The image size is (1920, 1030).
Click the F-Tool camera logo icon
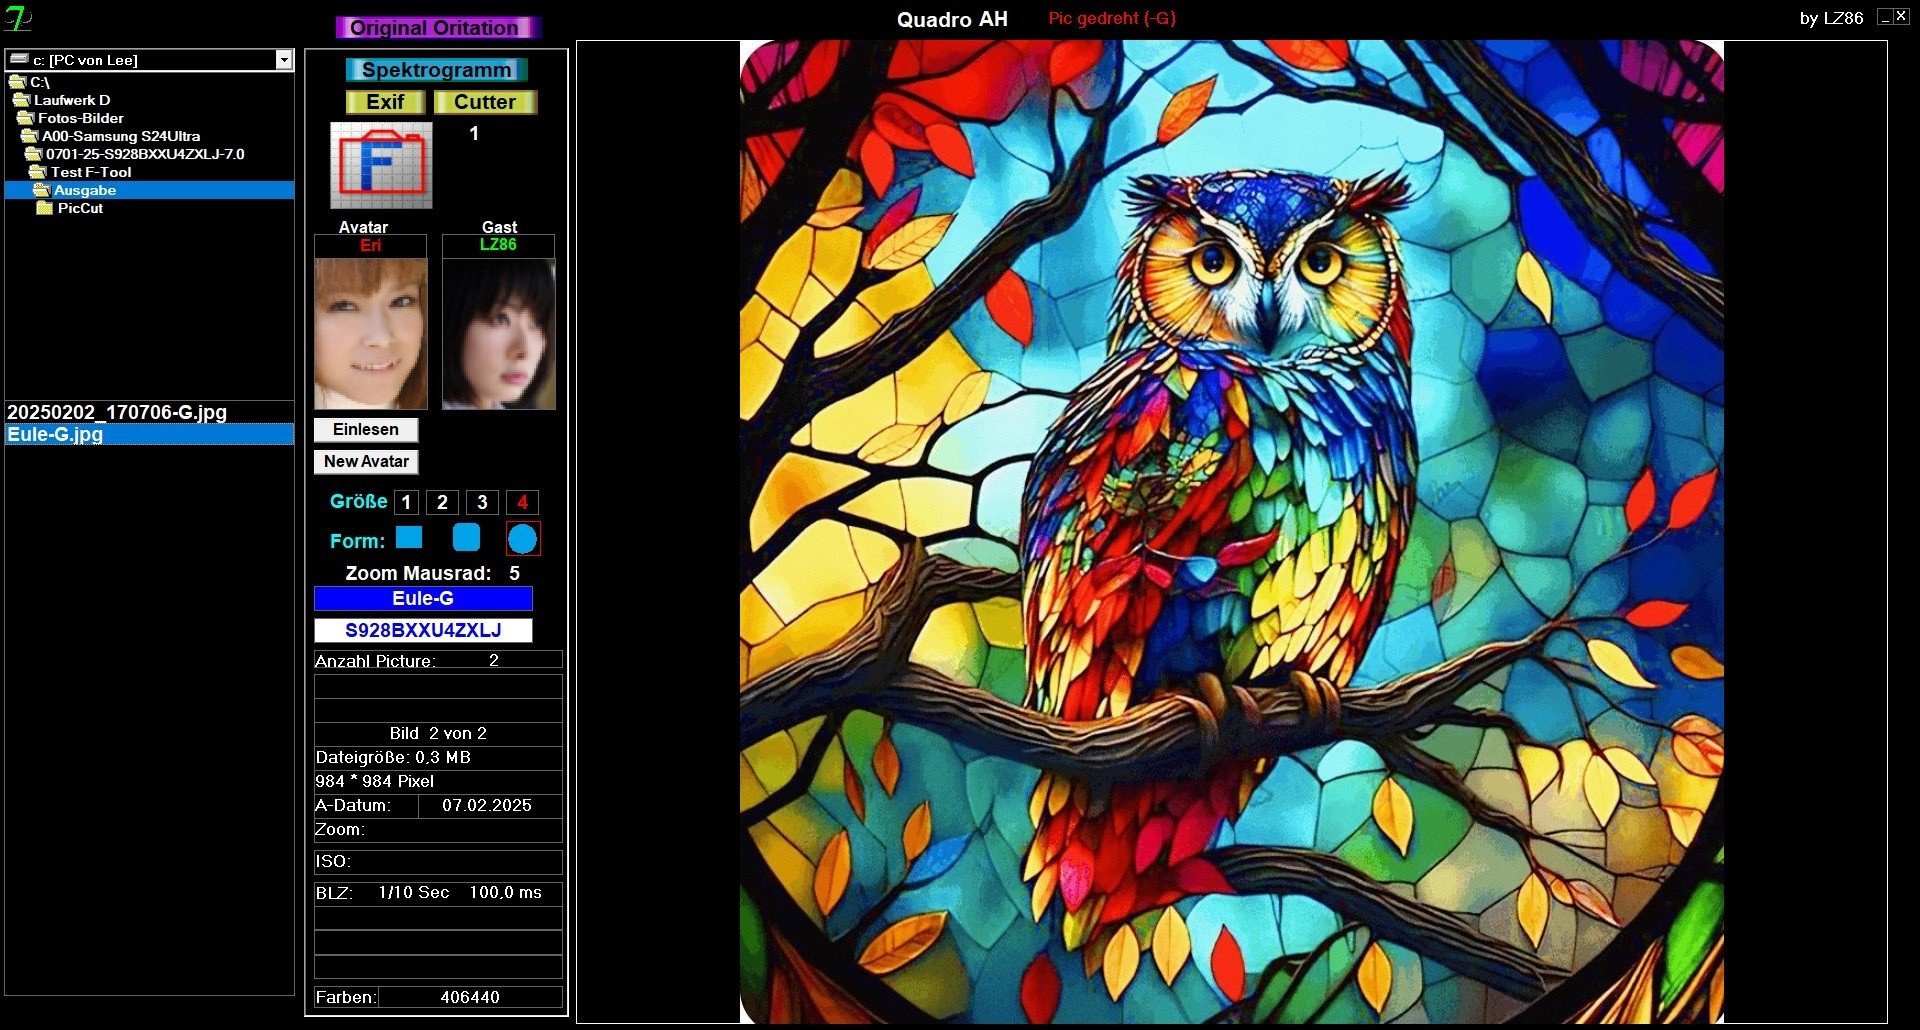381,165
